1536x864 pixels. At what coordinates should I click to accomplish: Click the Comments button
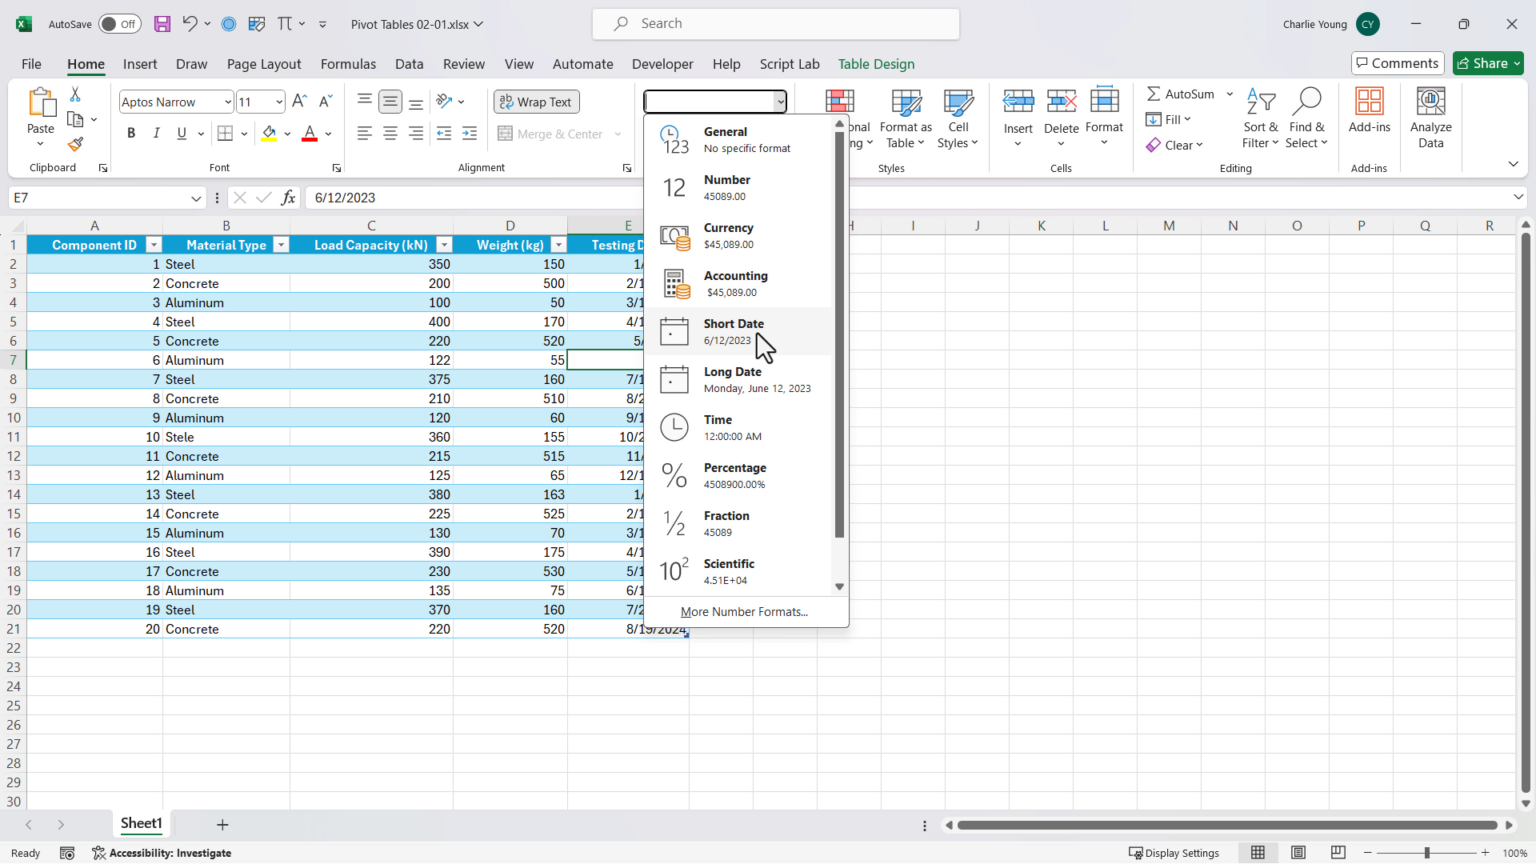[x=1397, y=62]
